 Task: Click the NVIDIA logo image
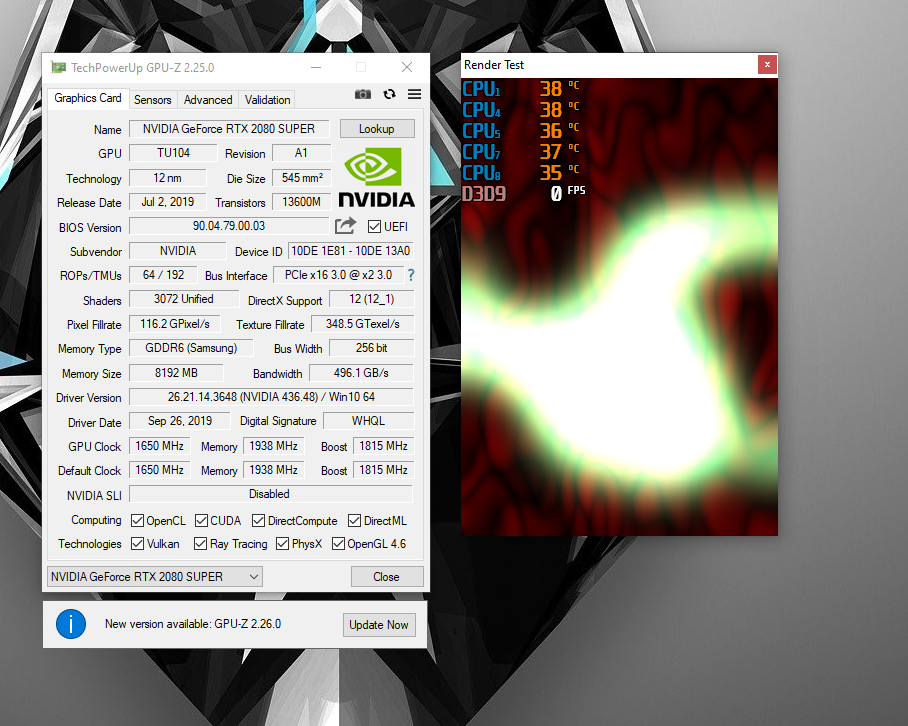pyautogui.click(x=376, y=177)
